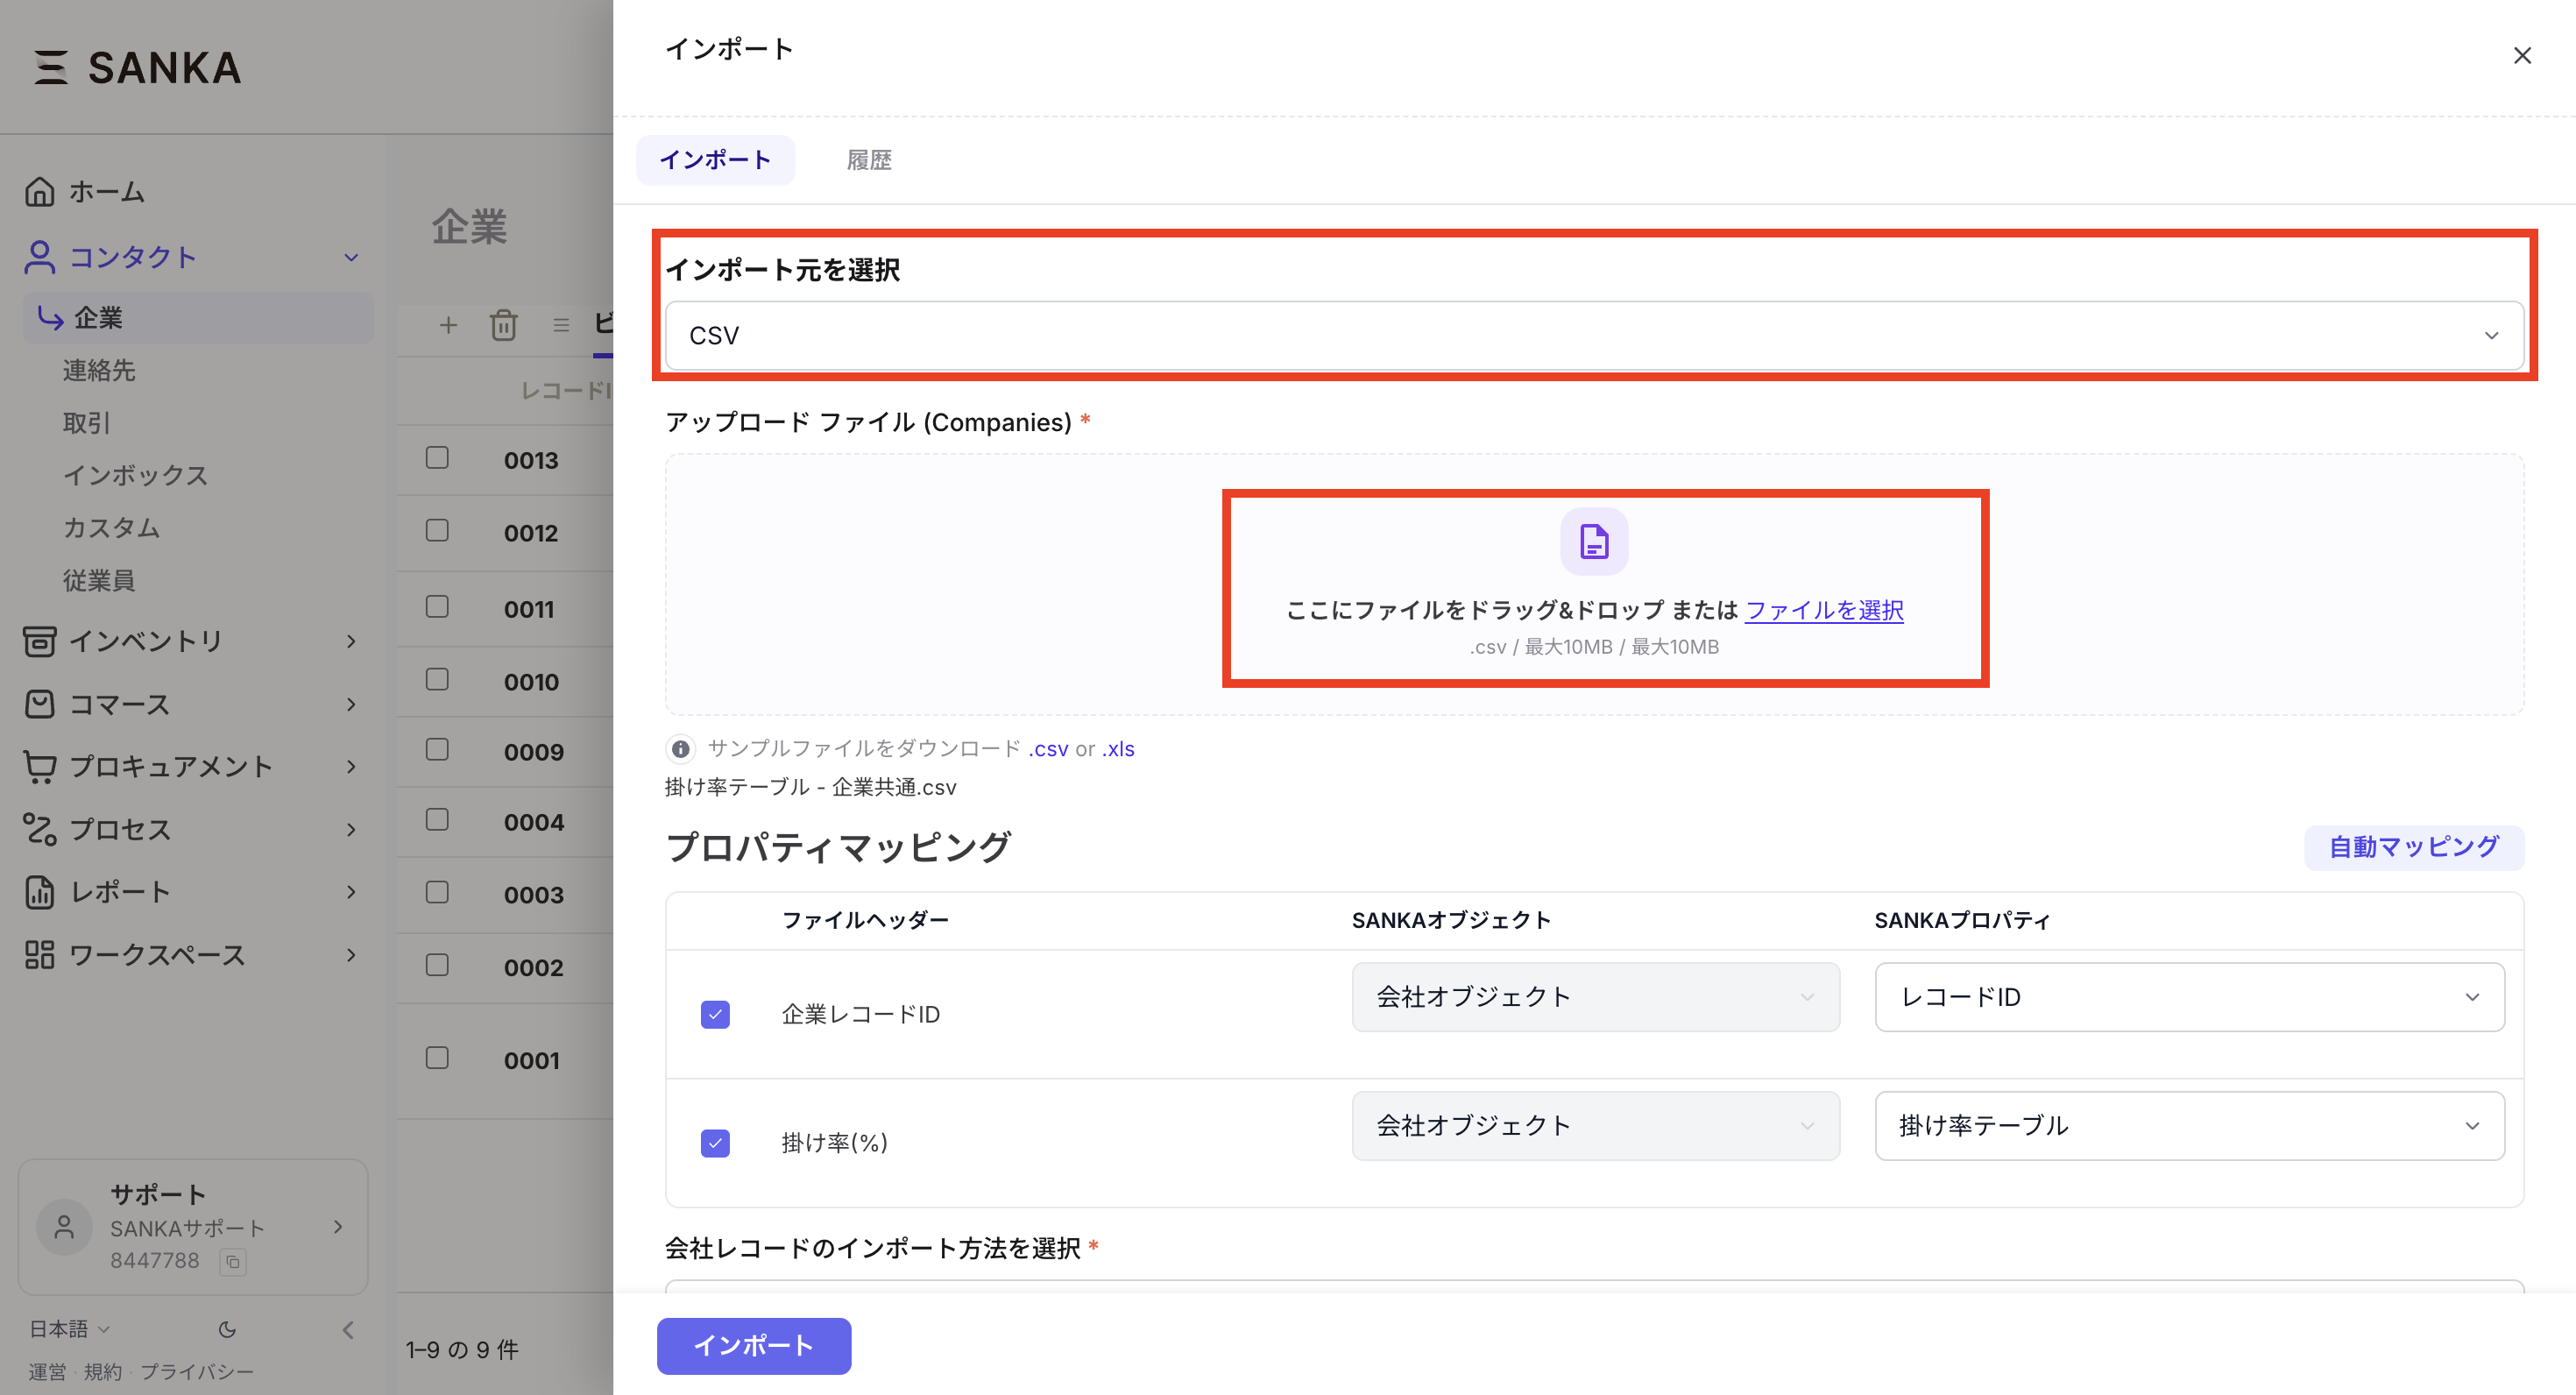Open the 掛け率テーブル property dropdown

[x=2188, y=1126]
